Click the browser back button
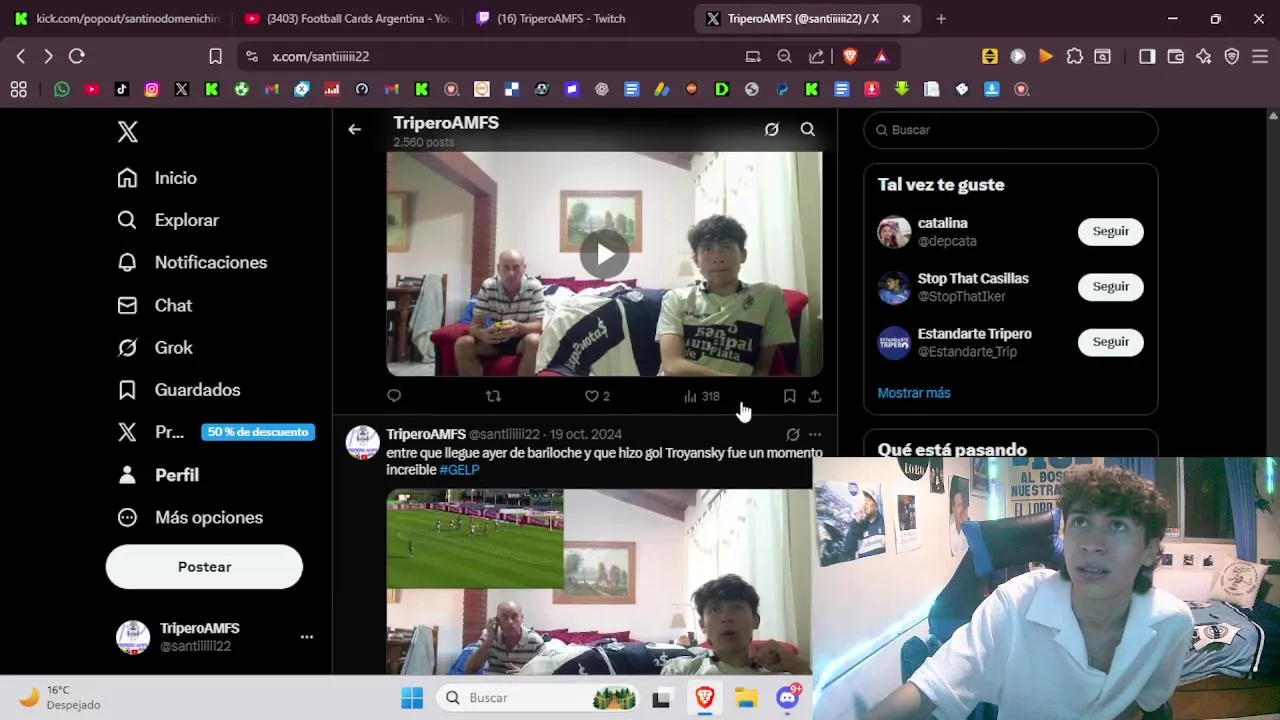The image size is (1280, 720). [21, 57]
